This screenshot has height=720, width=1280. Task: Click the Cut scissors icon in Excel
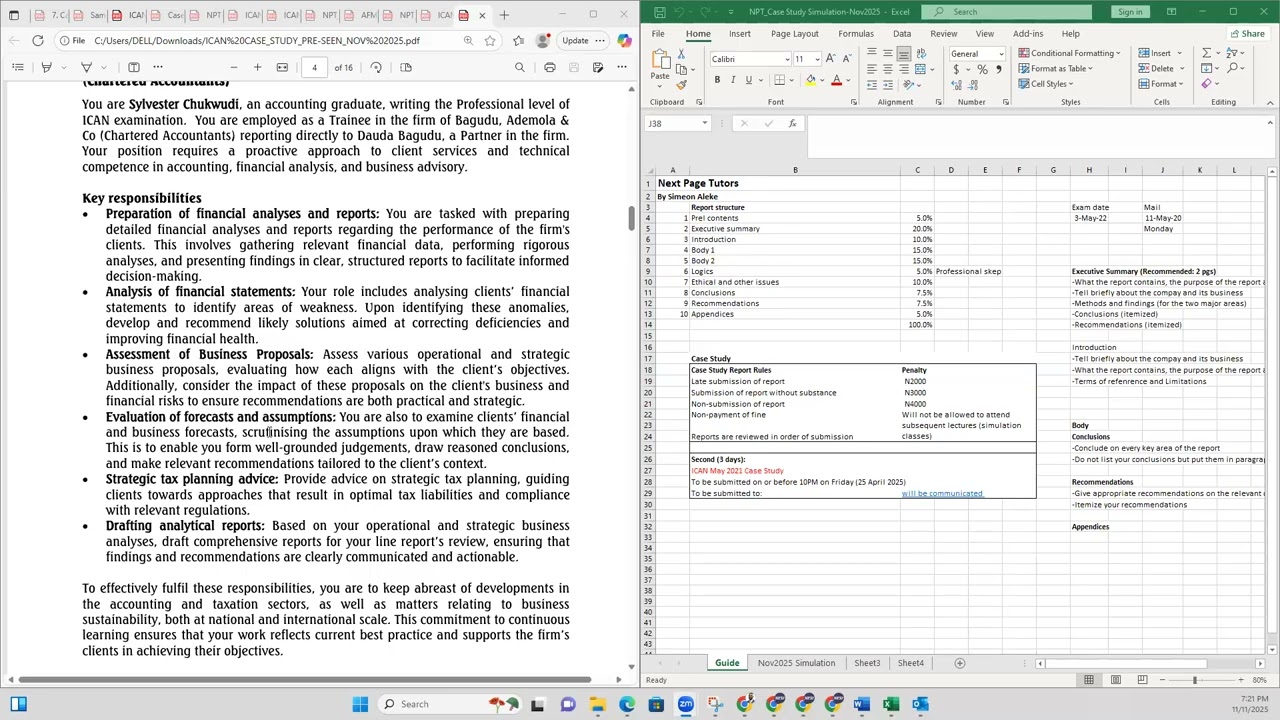point(681,53)
